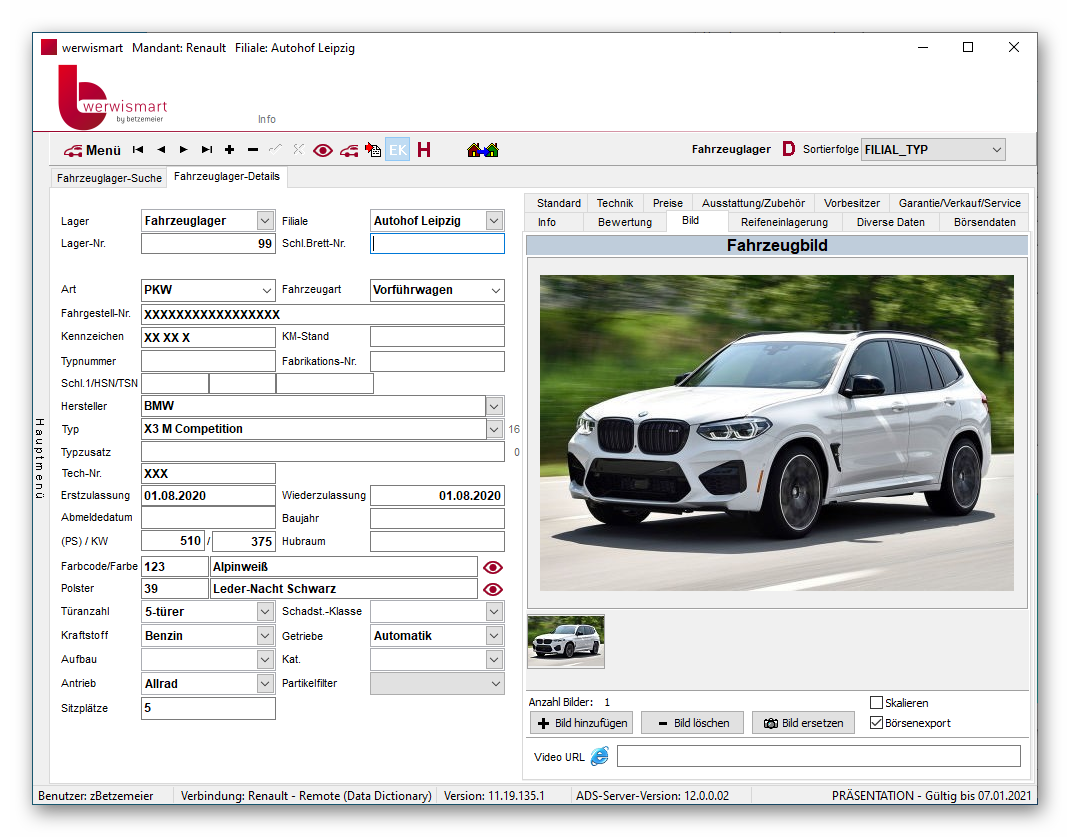Enable the Skalieren checkbox
Image resolution: width=1070 pixels, height=837 pixels.
tap(877, 703)
